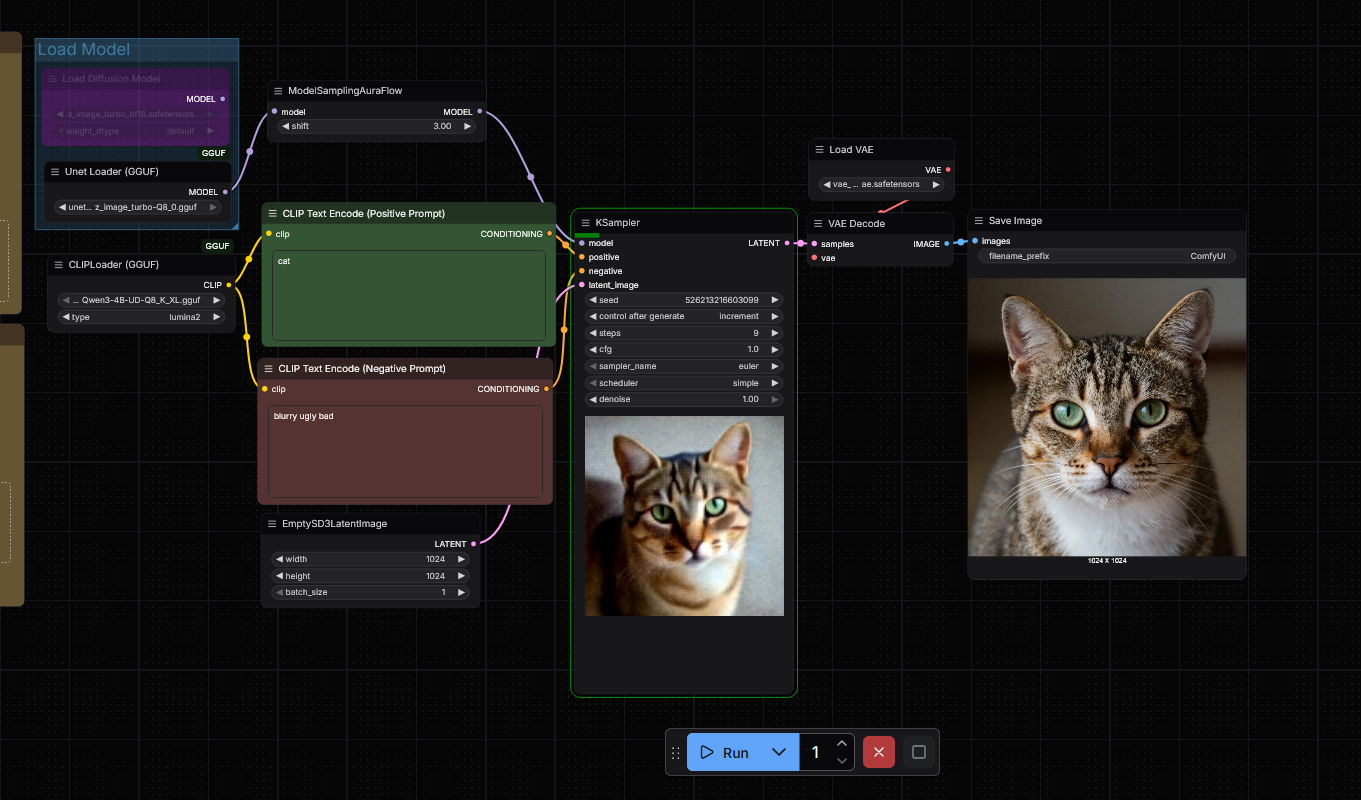Click the denoise value field in KSampler
The image size is (1361, 800).
[x=684, y=399]
